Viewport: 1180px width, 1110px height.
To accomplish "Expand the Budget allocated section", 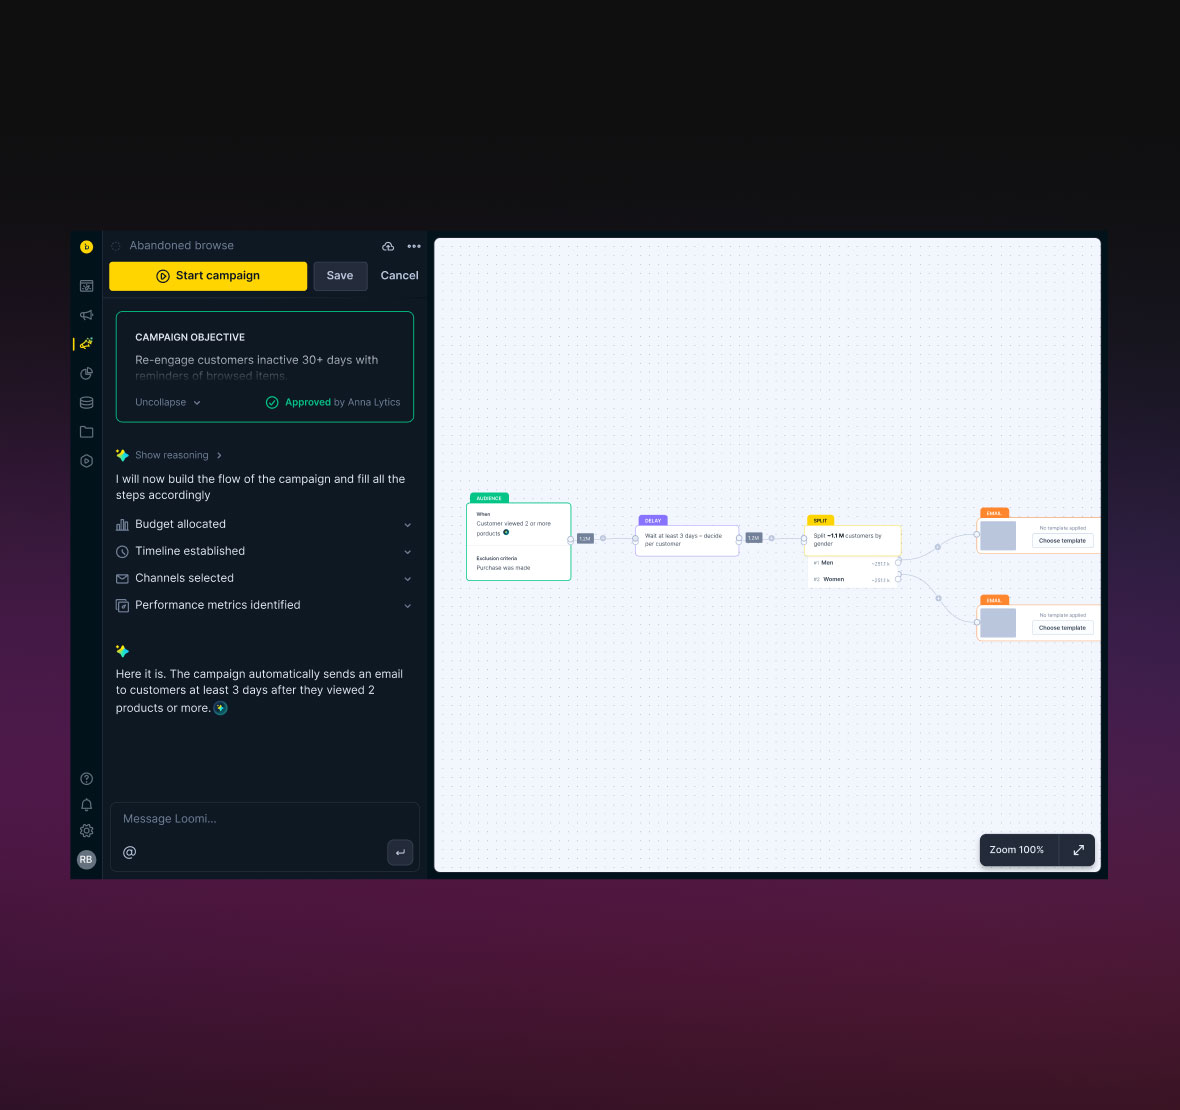I will pos(407,525).
